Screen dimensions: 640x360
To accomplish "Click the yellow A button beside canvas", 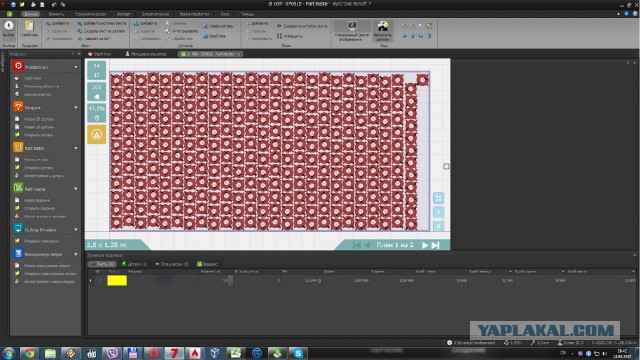I will [96, 134].
